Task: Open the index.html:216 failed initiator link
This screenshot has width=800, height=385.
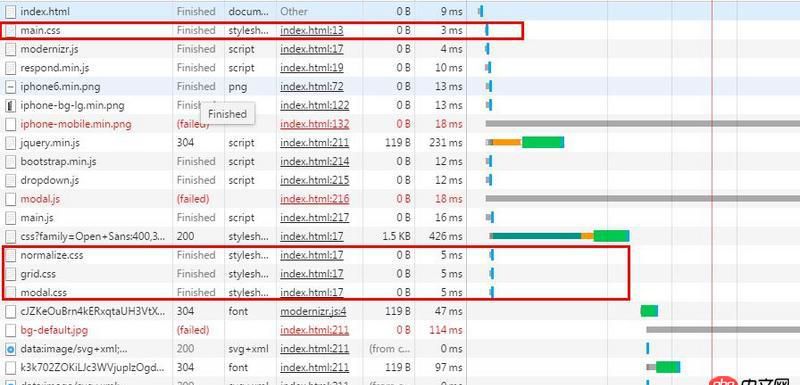Action: pyautogui.click(x=314, y=199)
